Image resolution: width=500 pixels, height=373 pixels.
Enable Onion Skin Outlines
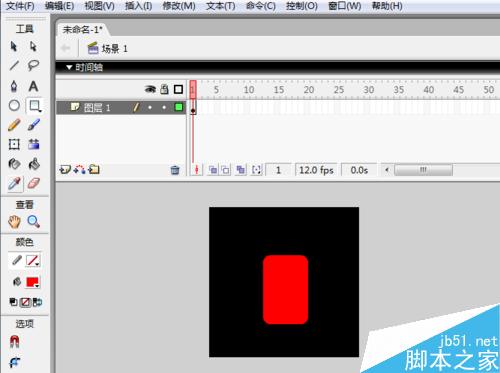pyautogui.click(x=225, y=170)
